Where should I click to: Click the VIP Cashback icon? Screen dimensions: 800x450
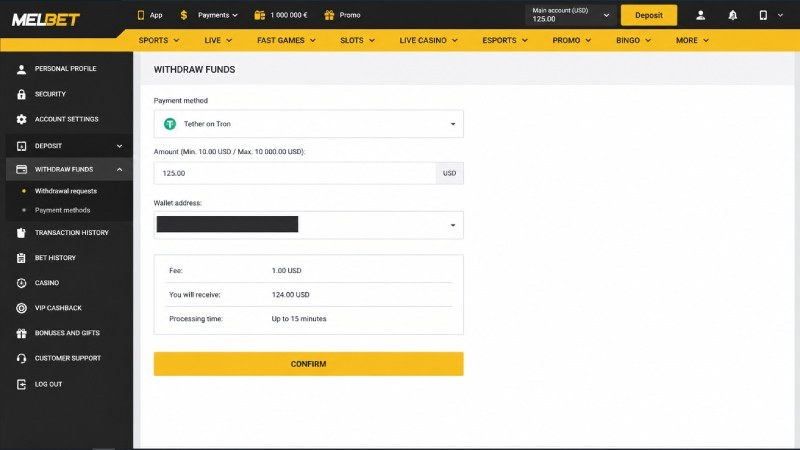[x=21, y=308]
